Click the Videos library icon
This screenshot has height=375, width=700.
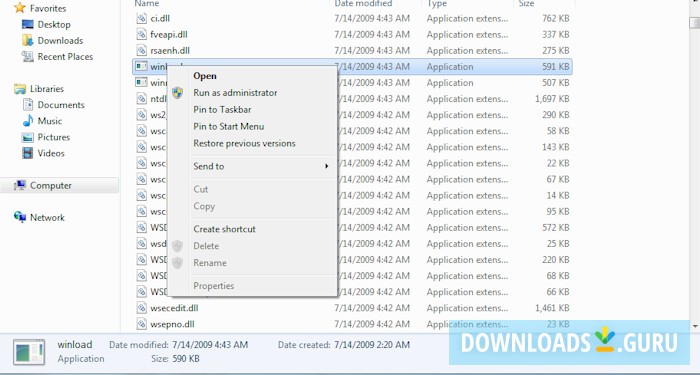tap(28, 153)
